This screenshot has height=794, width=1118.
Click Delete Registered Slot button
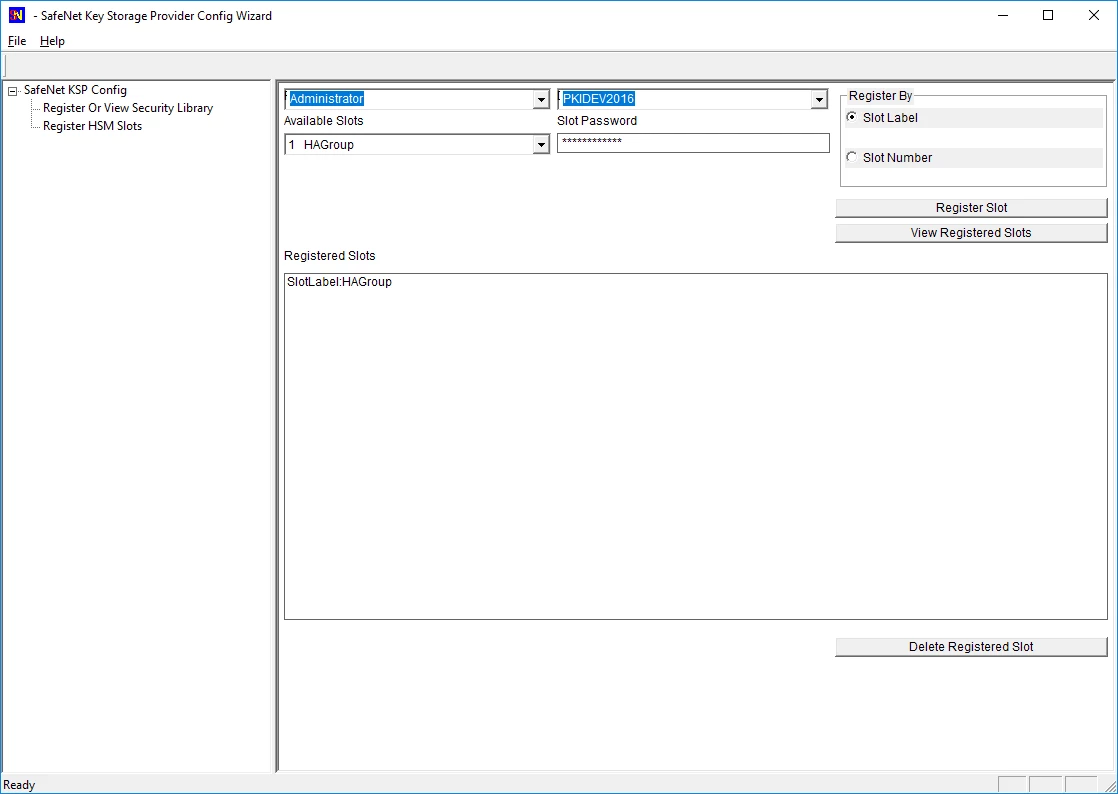[x=971, y=647]
